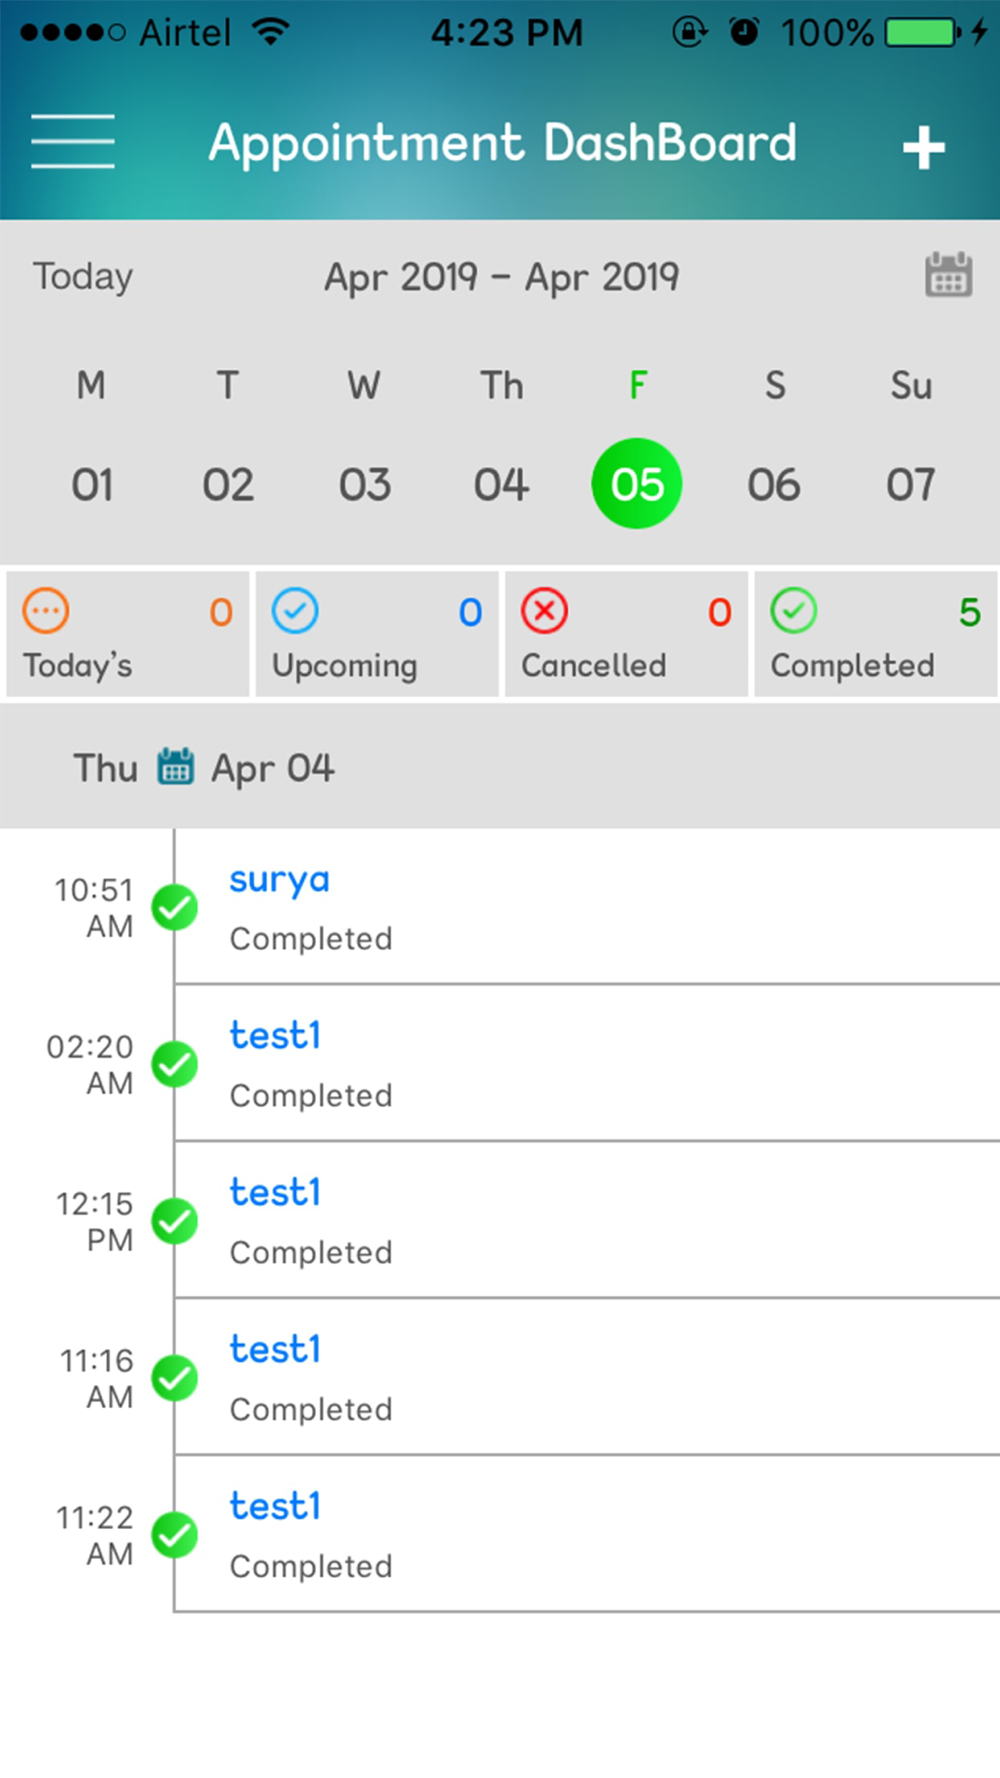Image resolution: width=1000 pixels, height=1778 pixels.
Task: Tap the red Cancelled cross icon
Action: pyautogui.click(x=545, y=611)
